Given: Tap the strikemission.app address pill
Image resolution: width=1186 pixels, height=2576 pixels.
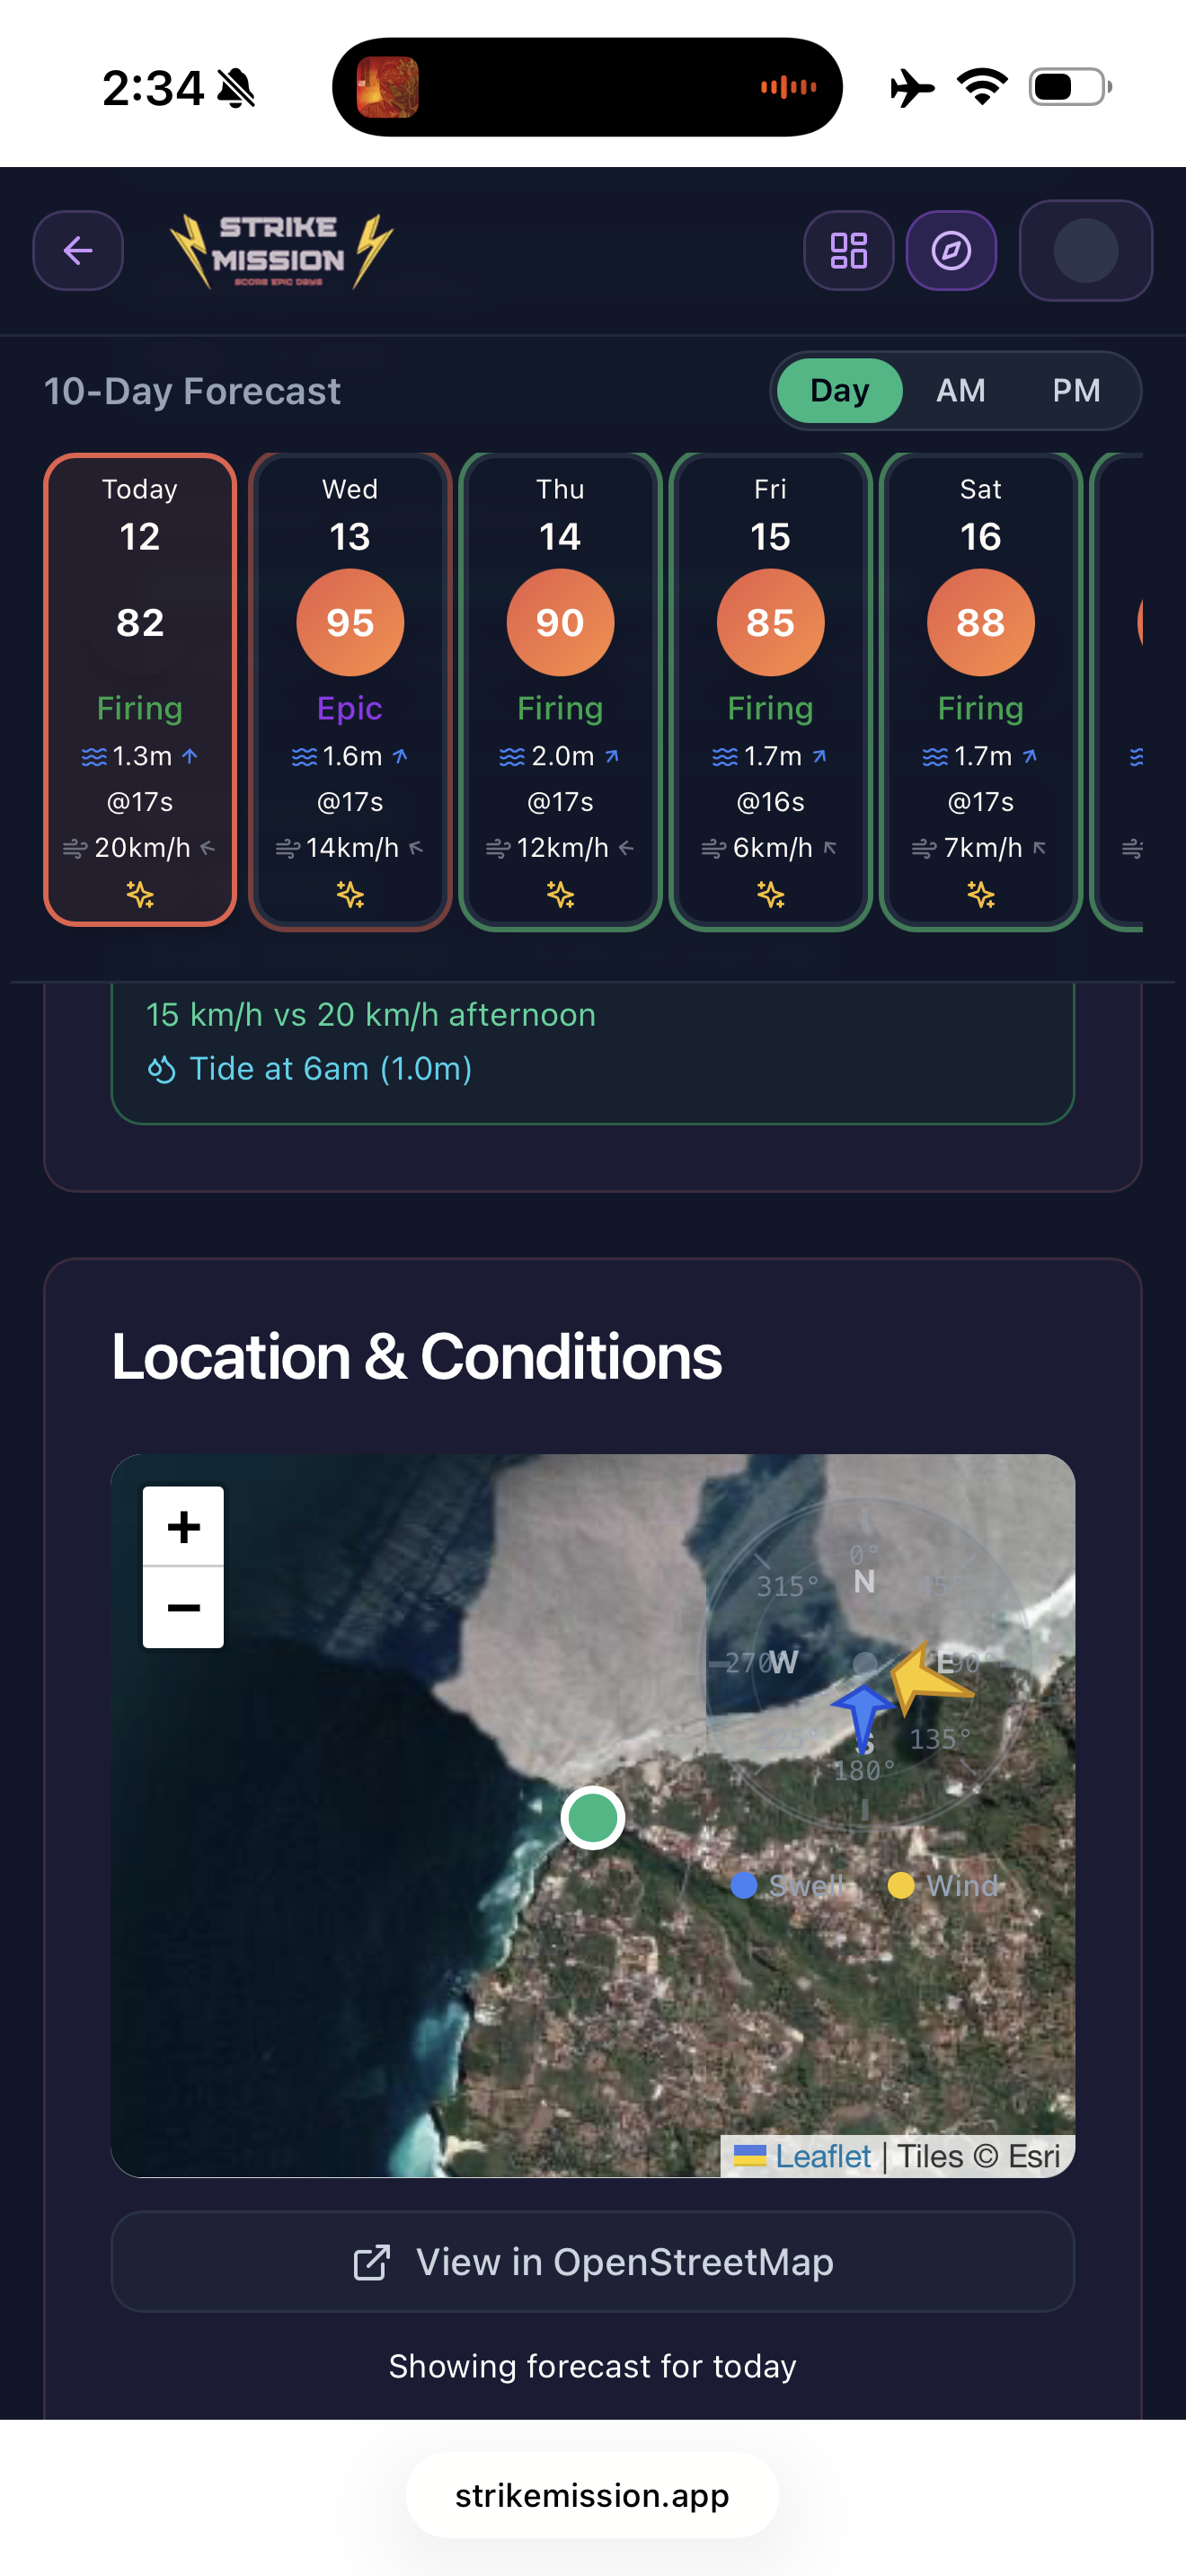Looking at the screenshot, I should click(x=592, y=2495).
